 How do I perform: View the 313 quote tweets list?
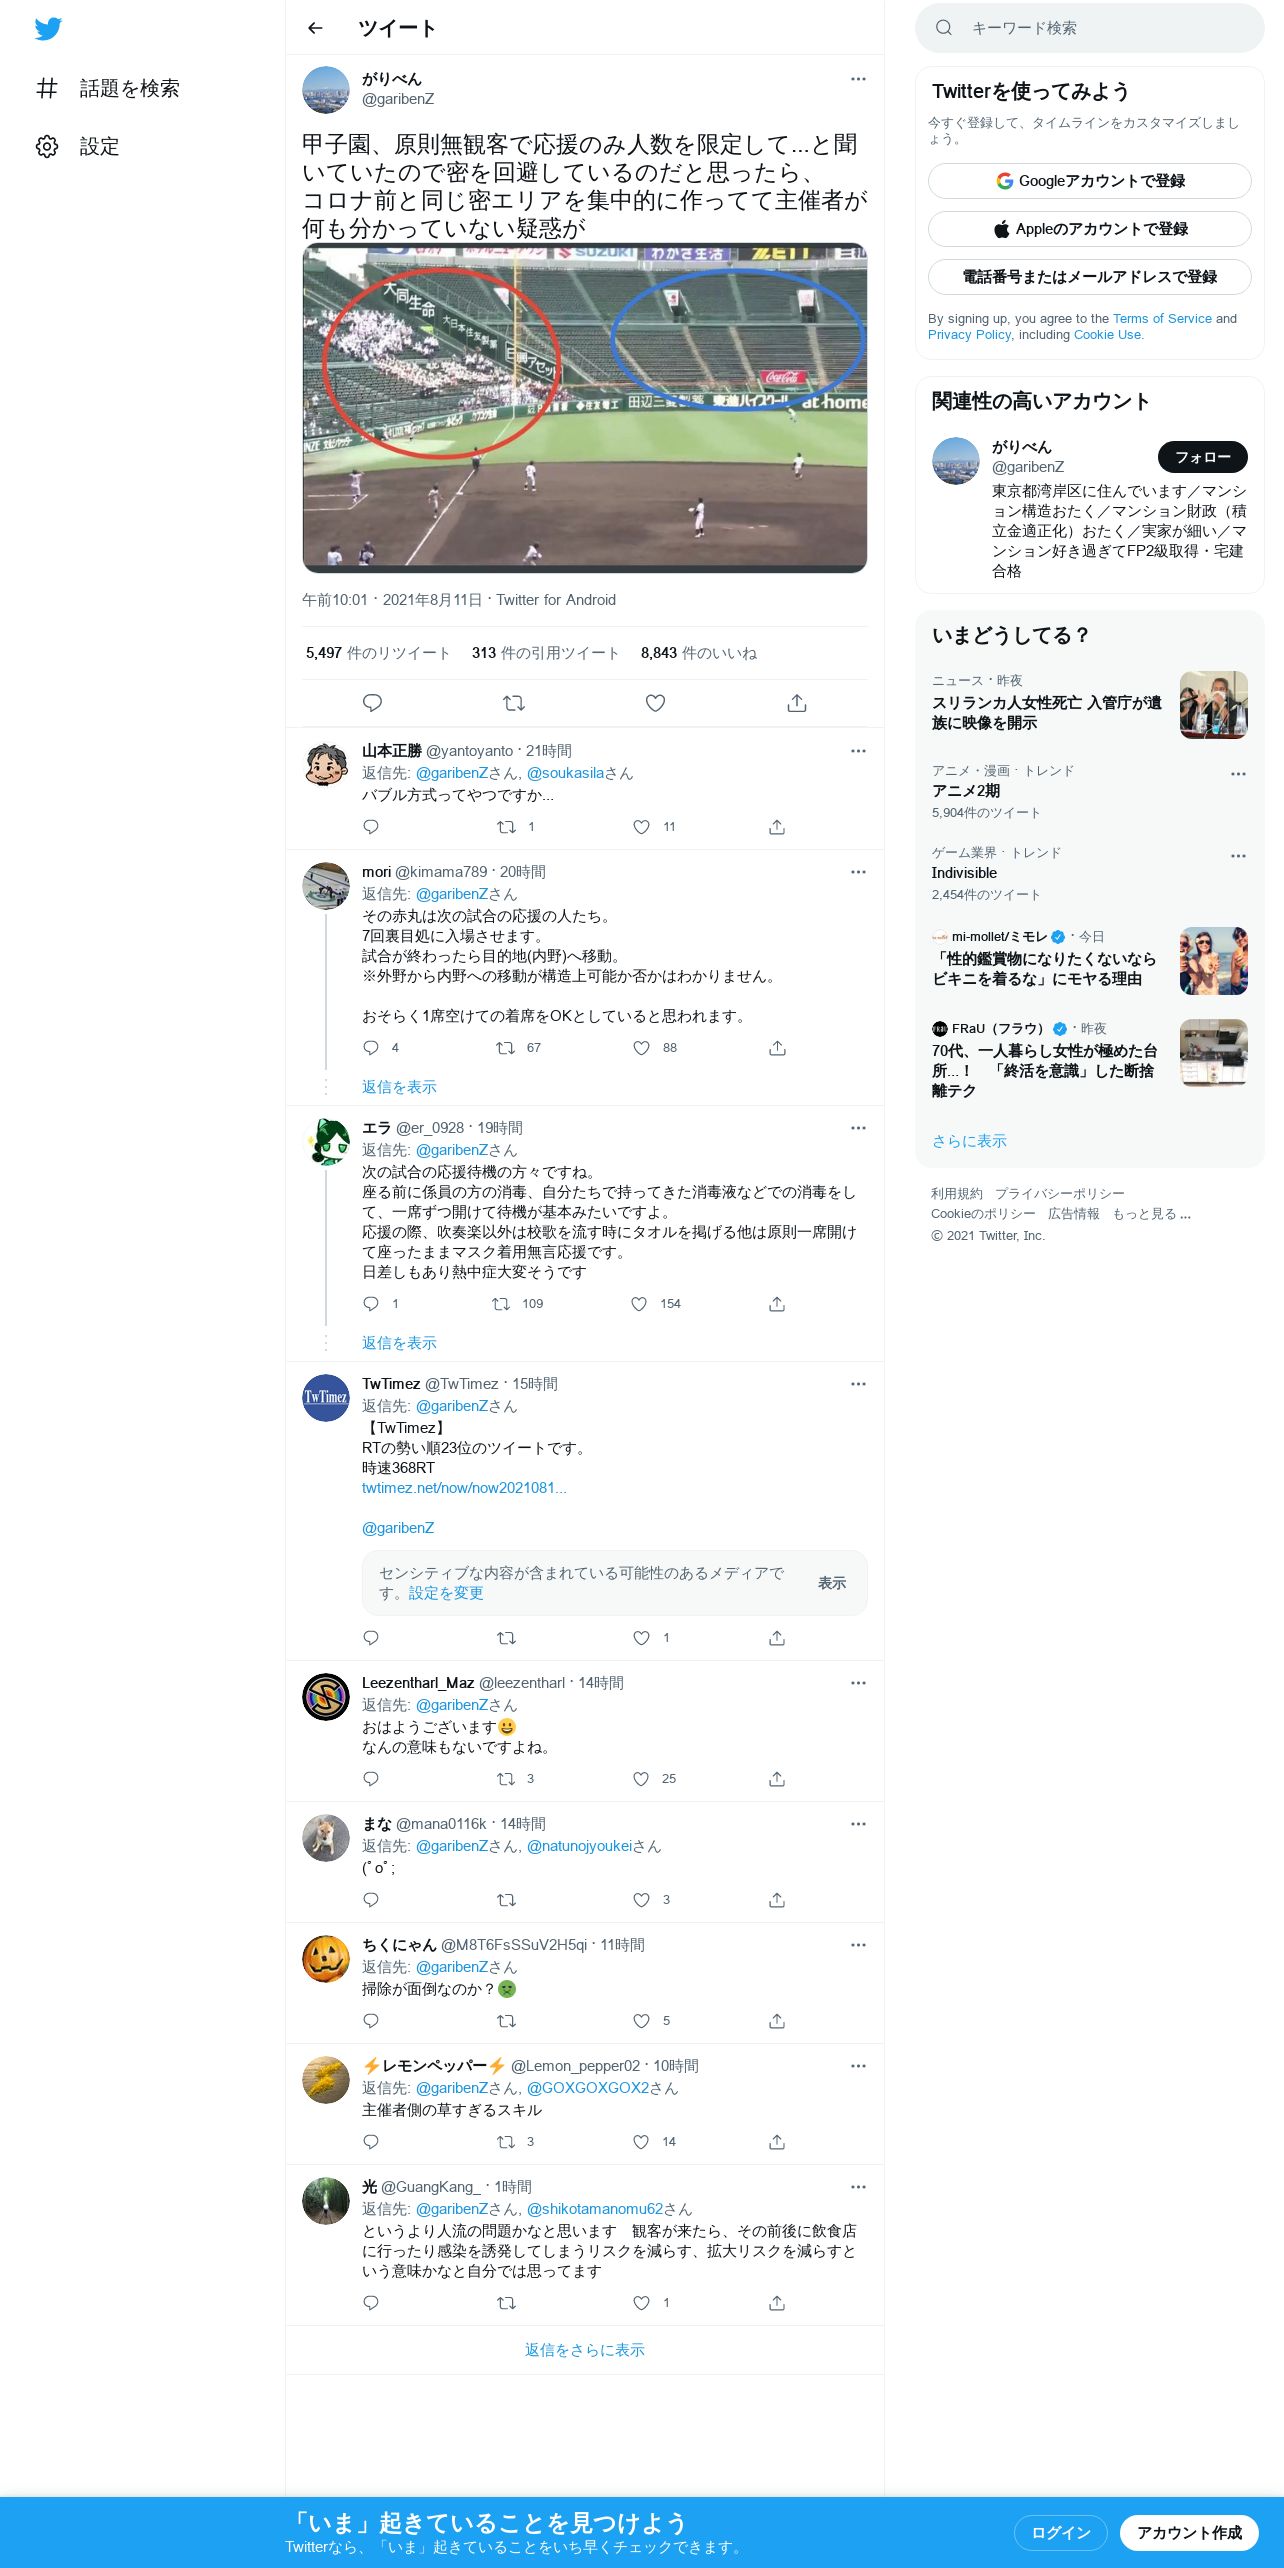545,653
